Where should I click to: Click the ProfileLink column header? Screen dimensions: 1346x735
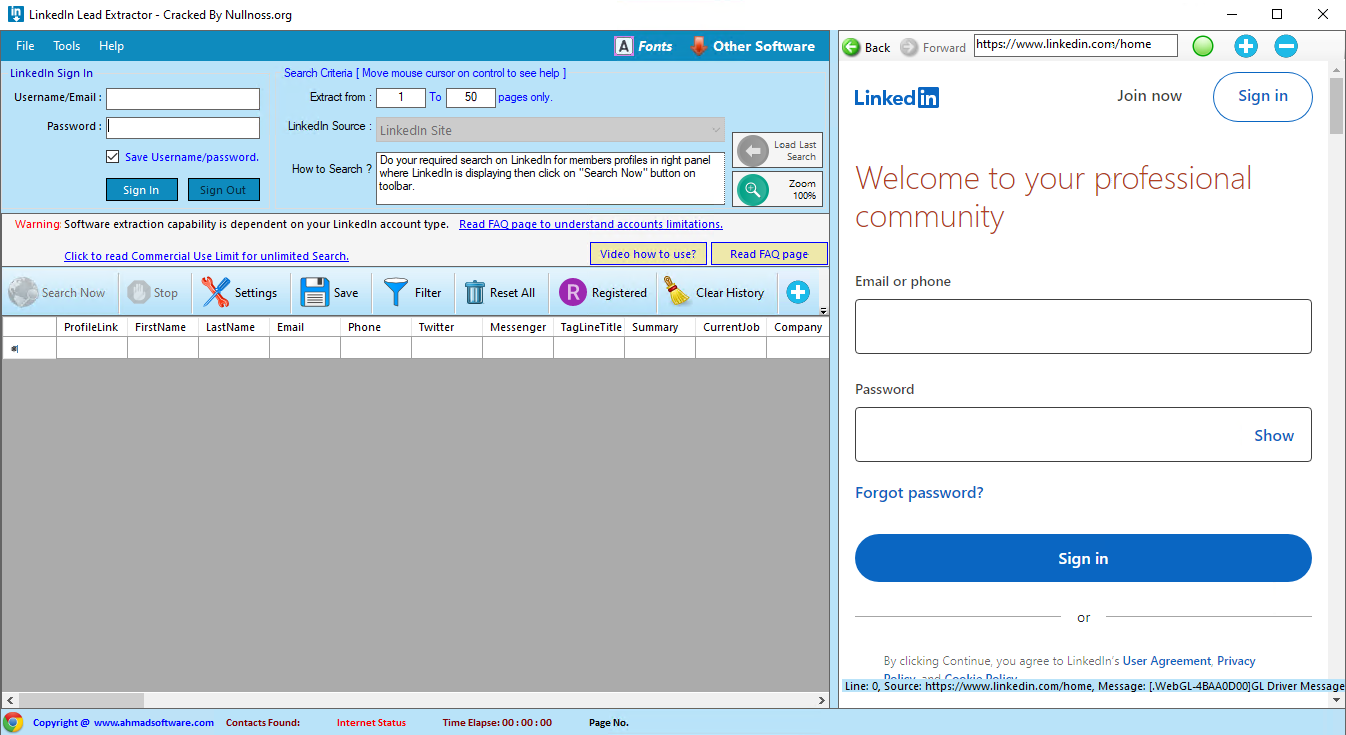coord(91,327)
